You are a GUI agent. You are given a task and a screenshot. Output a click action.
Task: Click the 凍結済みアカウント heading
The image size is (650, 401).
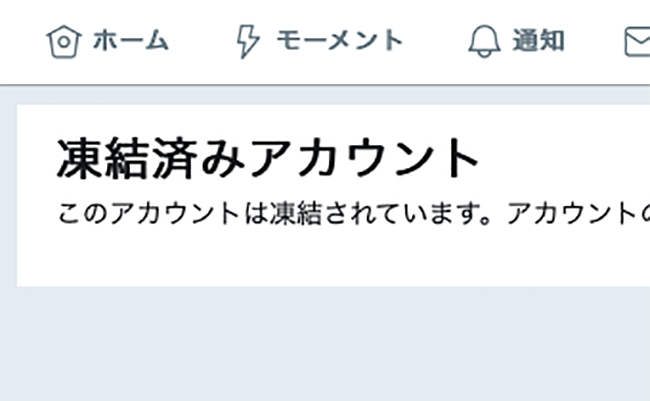tap(268, 159)
